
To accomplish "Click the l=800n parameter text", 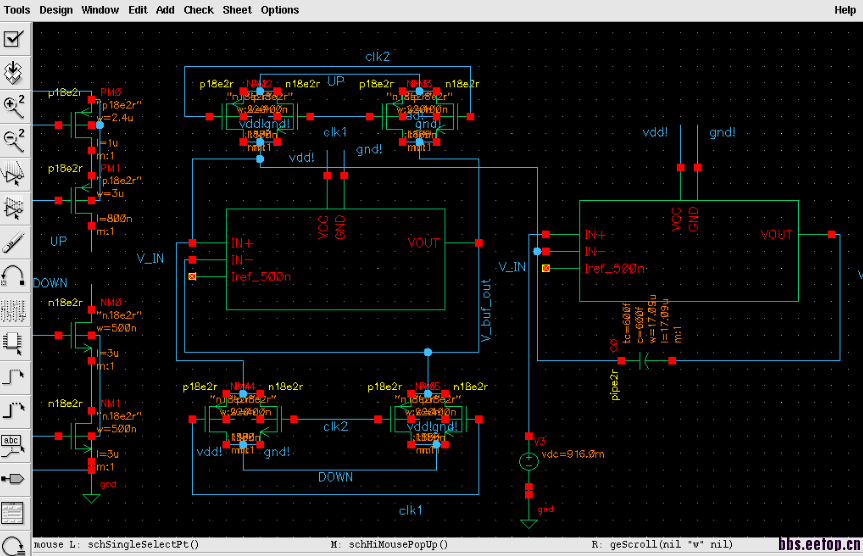I will (x=114, y=219).
